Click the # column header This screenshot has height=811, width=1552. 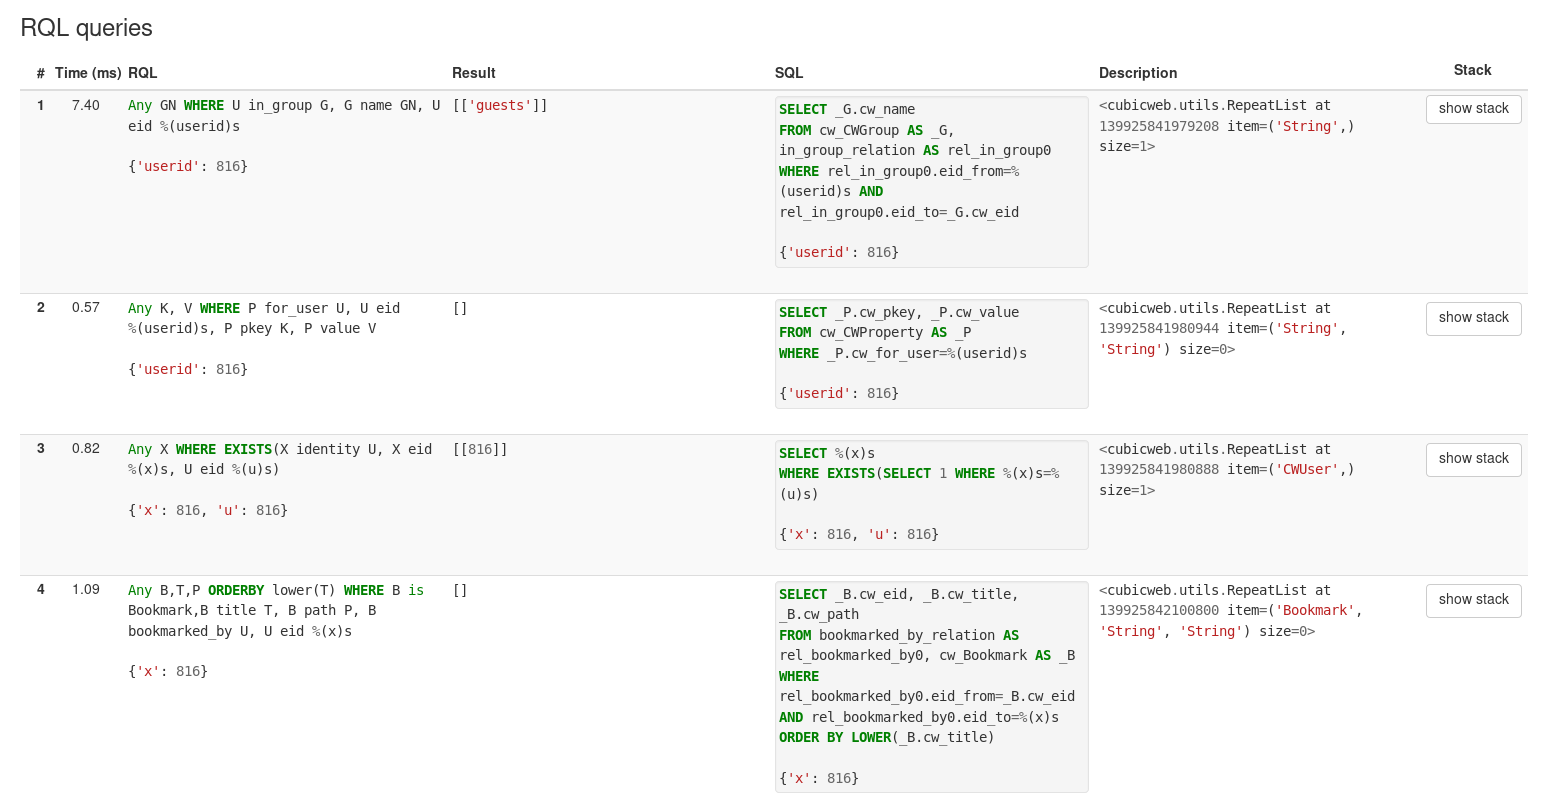pyautogui.click(x=41, y=73)
